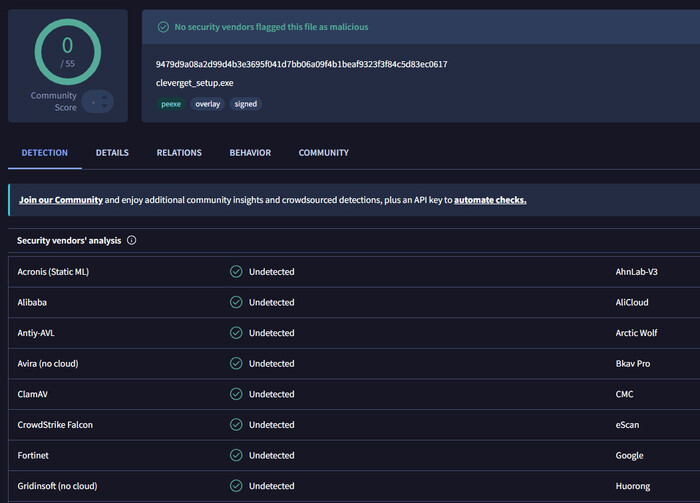The width and height of the screenshot is (700, 503).
Task: Click the green checkmark beside no vendors flagged message
Action: click(163, 27)
